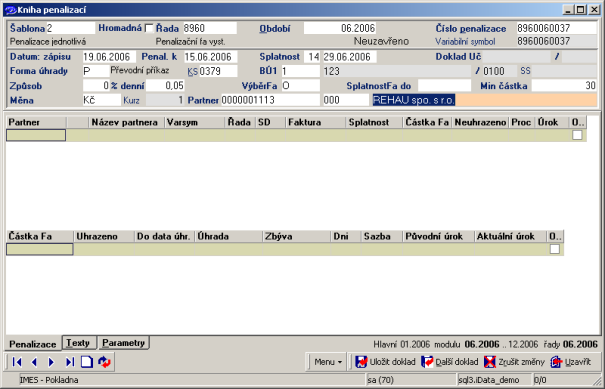Image resolution: width=605 pixels, height=389 pixels.
Task: Tick the checkbox in the lower grid row
Action: click(x=554, y=249)
